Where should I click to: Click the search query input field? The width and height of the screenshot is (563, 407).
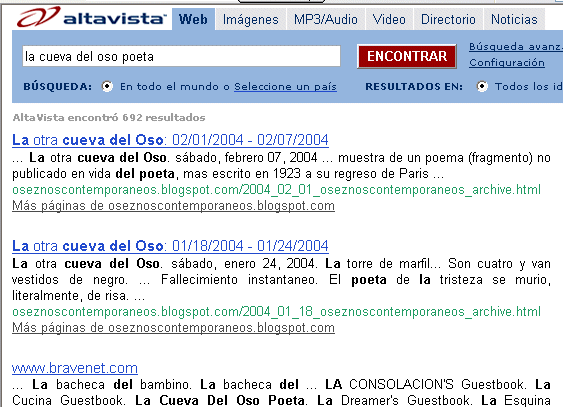pos(181,56)
